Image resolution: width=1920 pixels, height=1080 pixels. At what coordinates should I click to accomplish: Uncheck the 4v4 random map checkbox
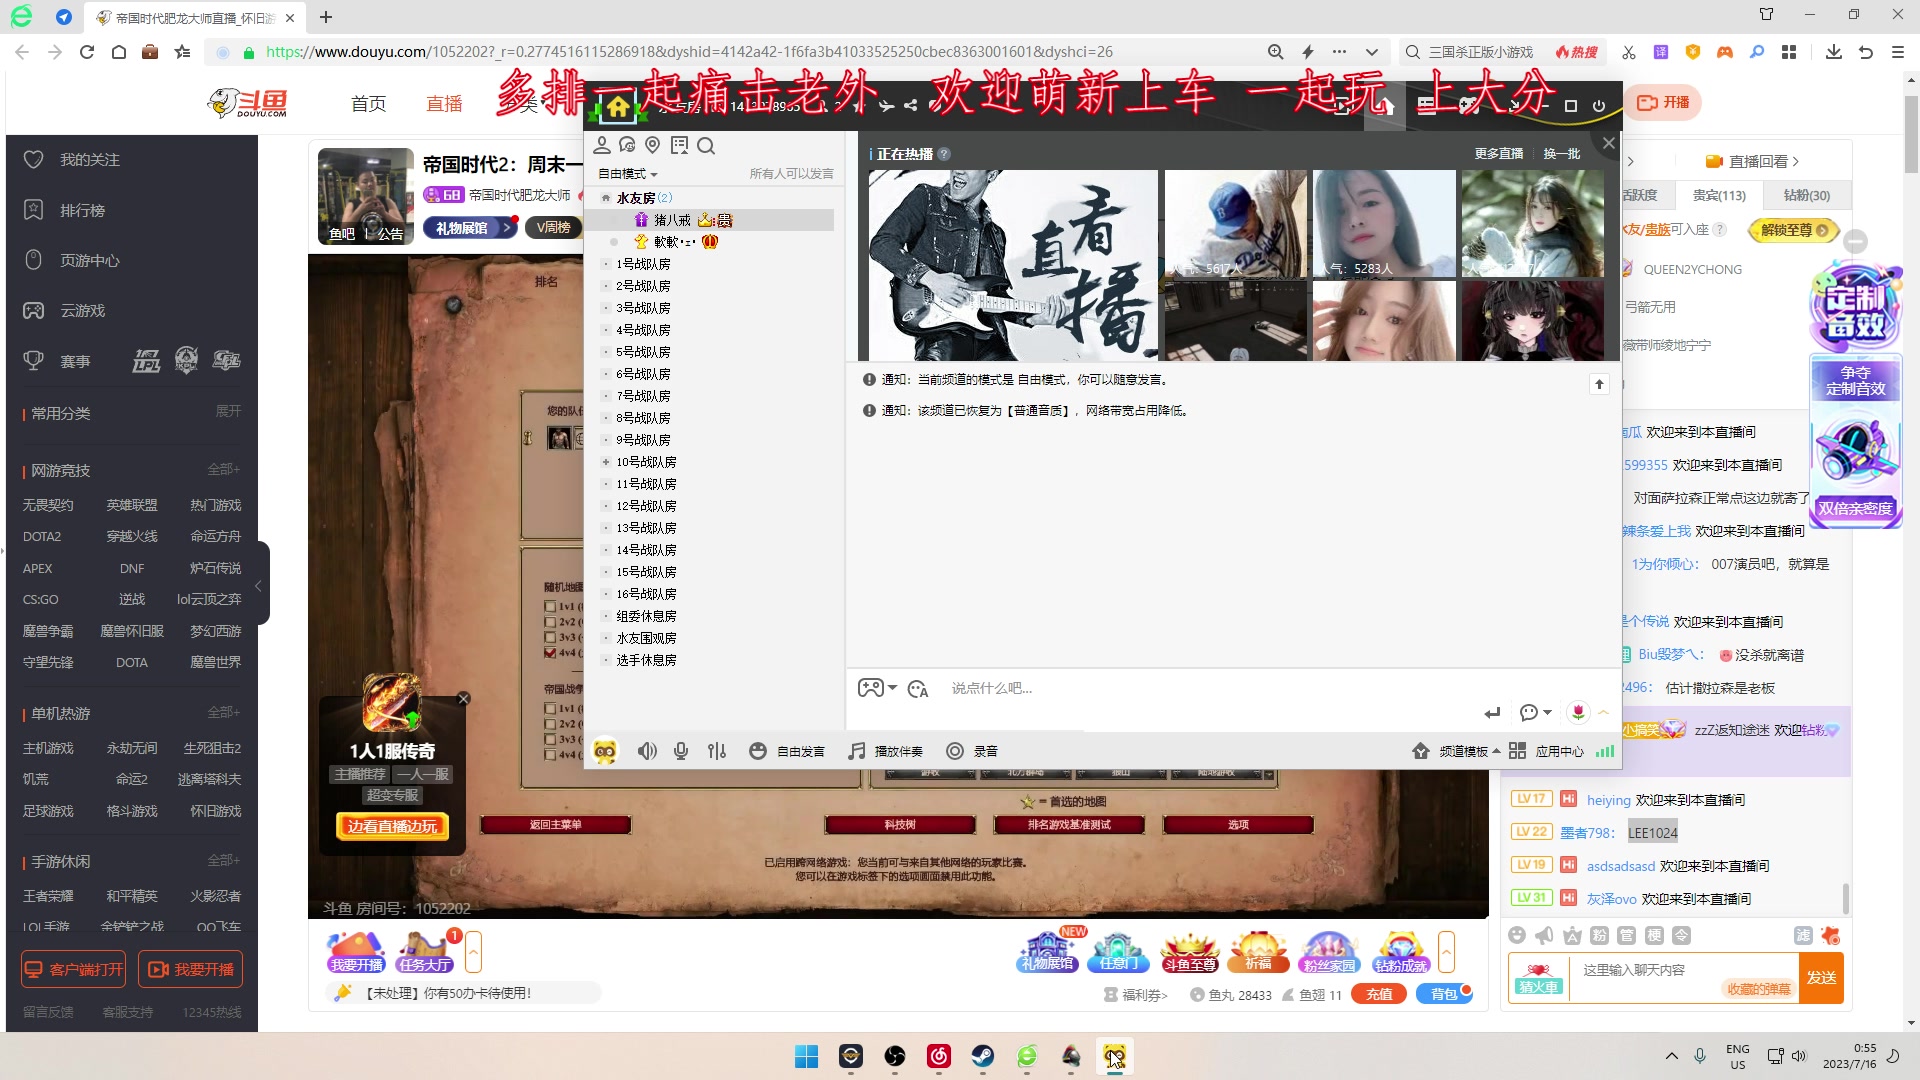[x=550, y=652]
